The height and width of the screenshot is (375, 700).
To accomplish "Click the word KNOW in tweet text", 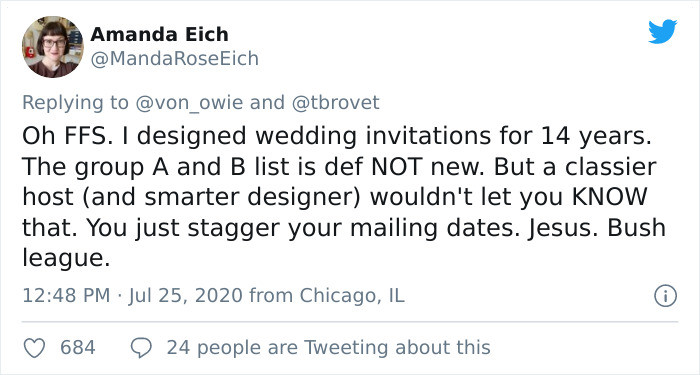I will pos(609,197).
